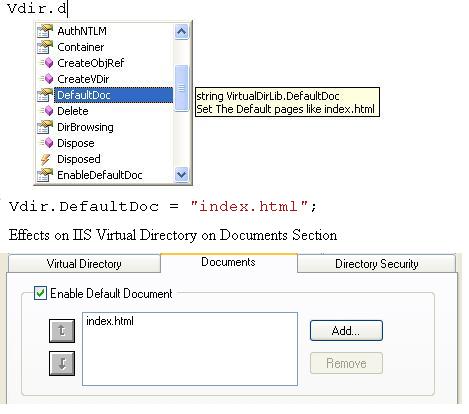This screenshot has height=414, width=469.
Task: Select Disposed in the completion list
Action: point(79,159)
